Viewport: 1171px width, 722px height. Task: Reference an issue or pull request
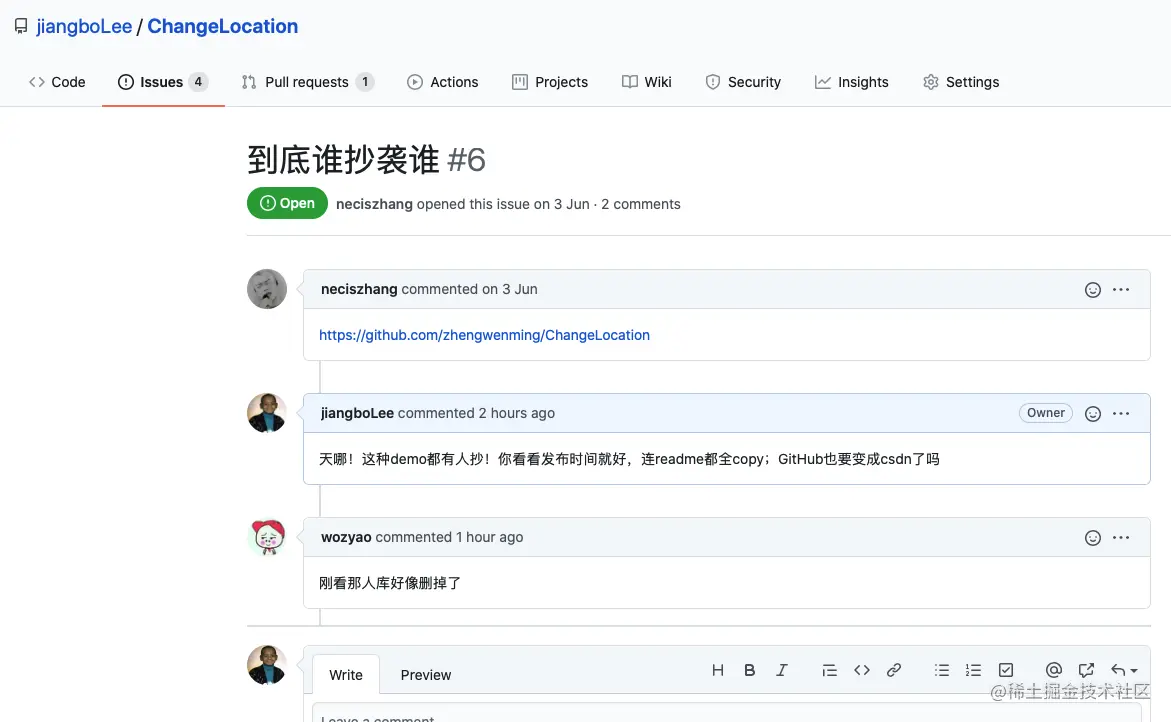click(x=1086, y=670)
